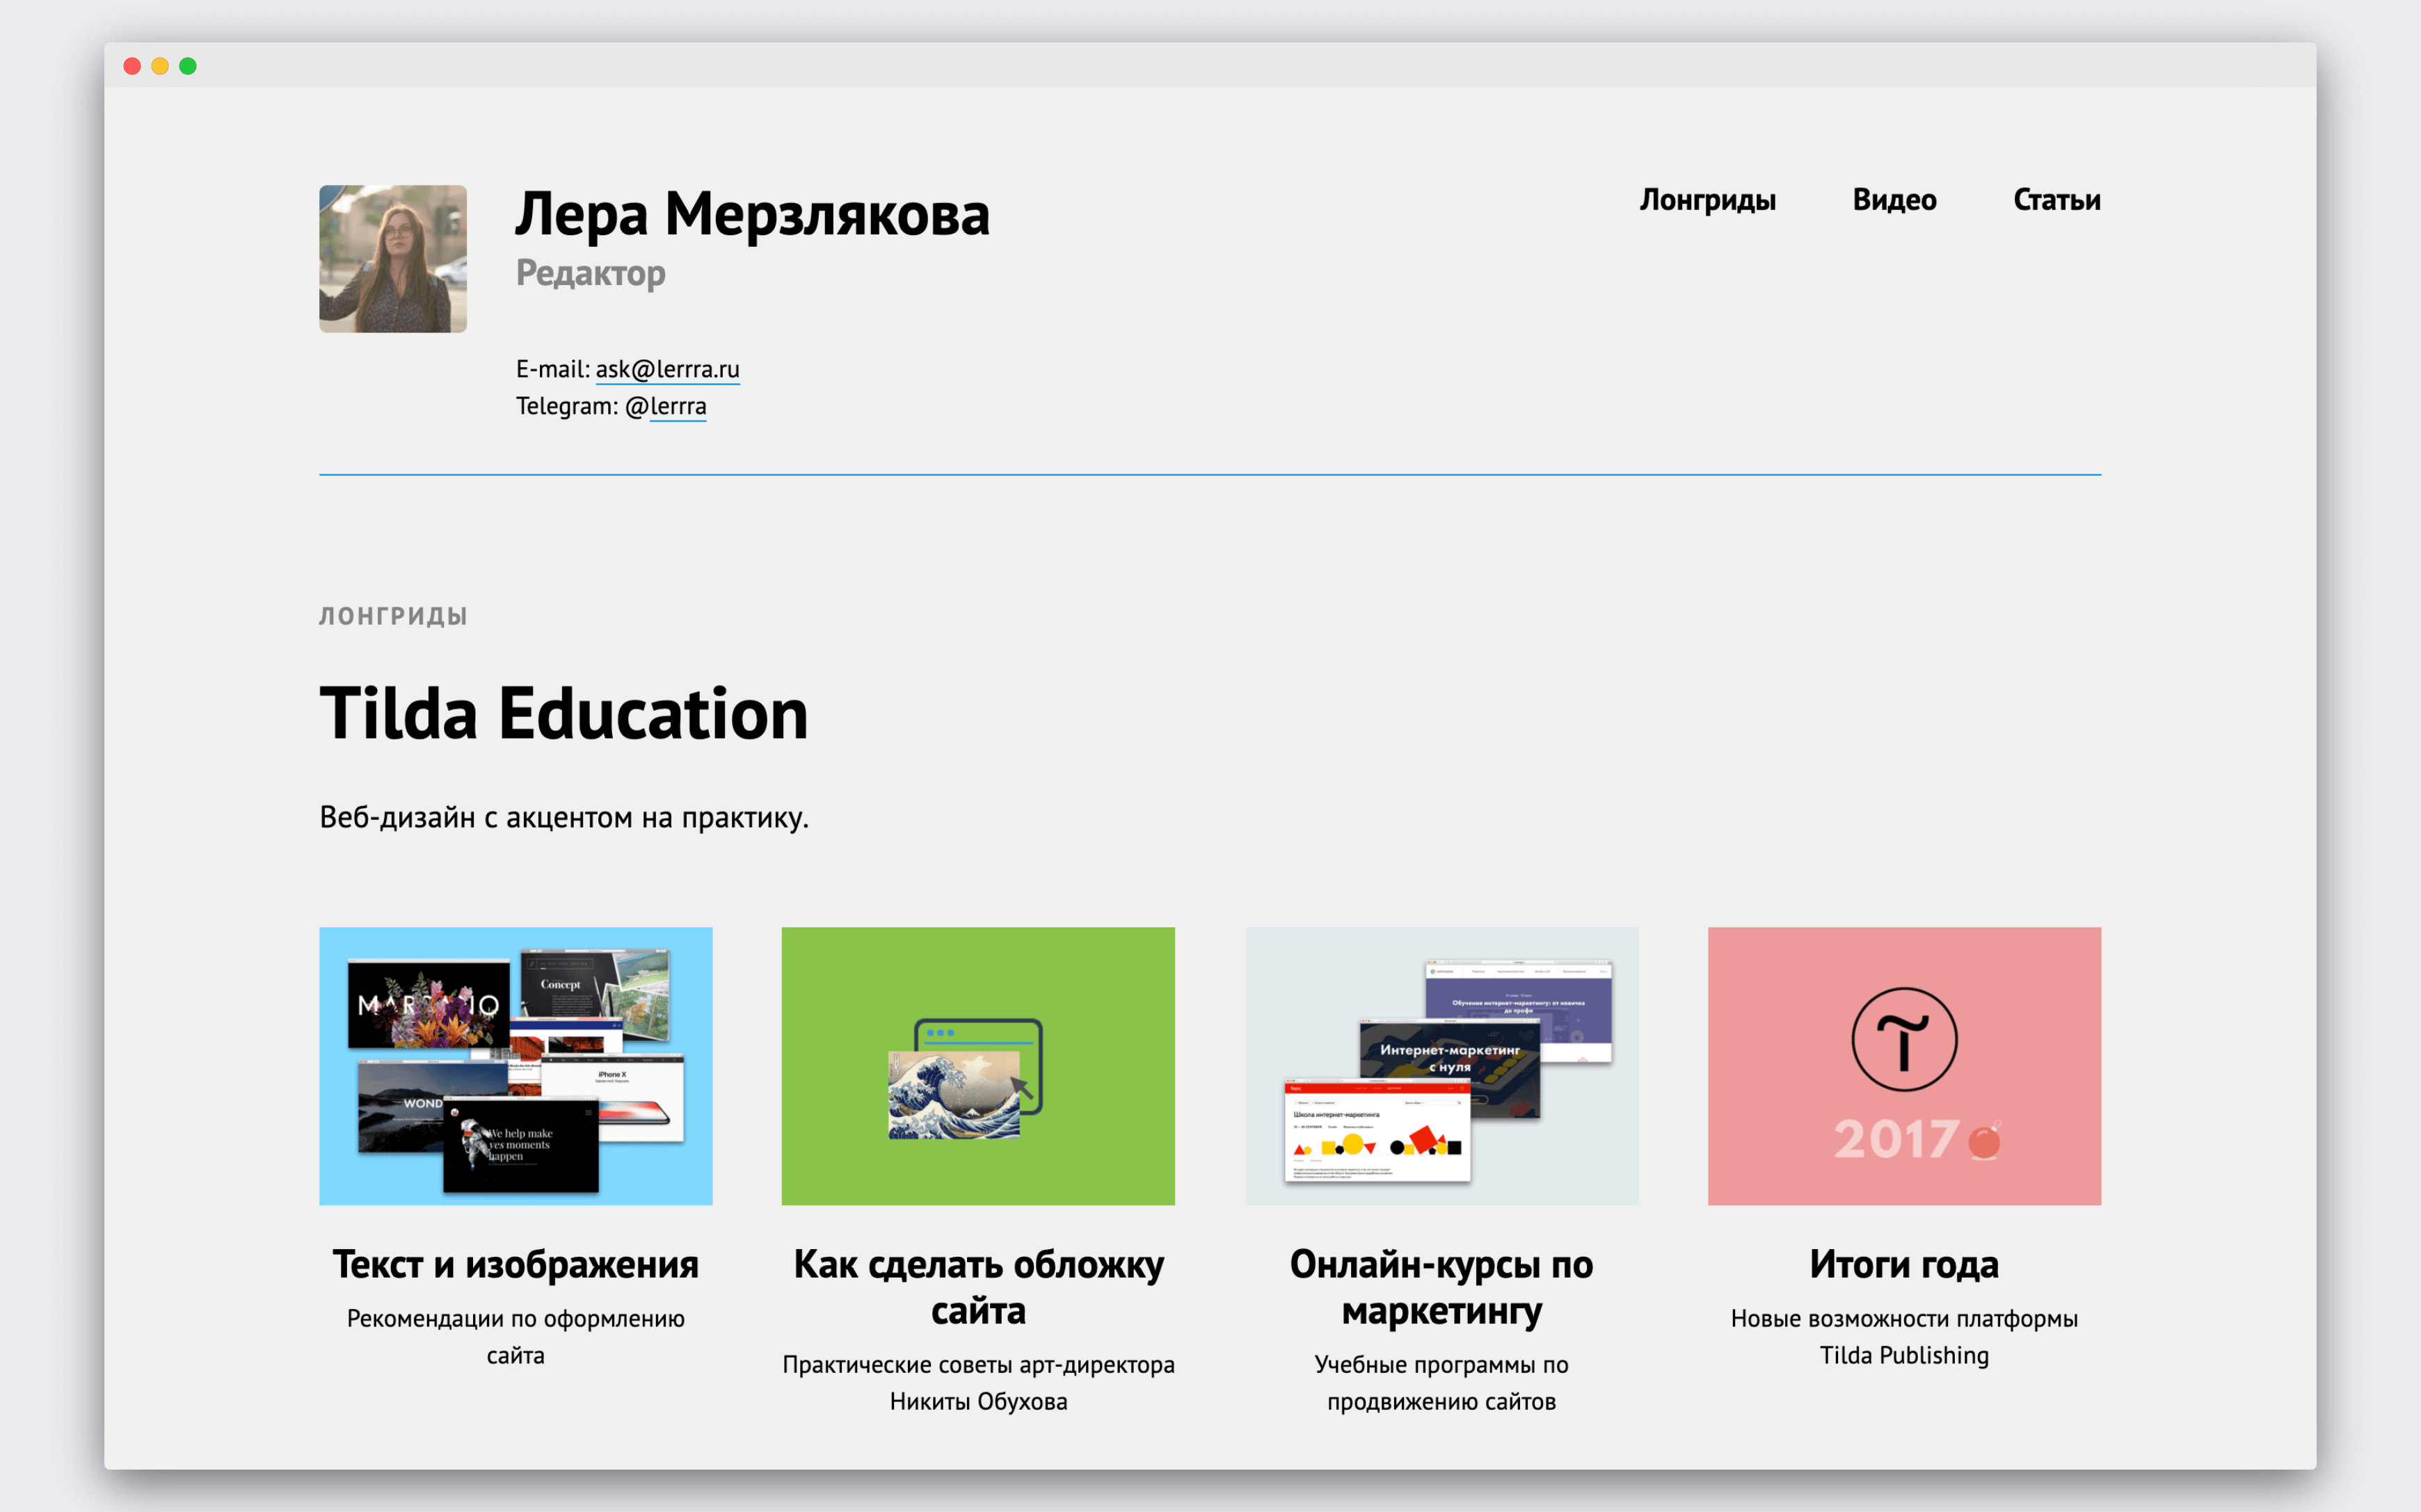Open the pink 2017 Tilda thumbnail
The image size is (2421, 1512).
click(x=1904, y=1066)
